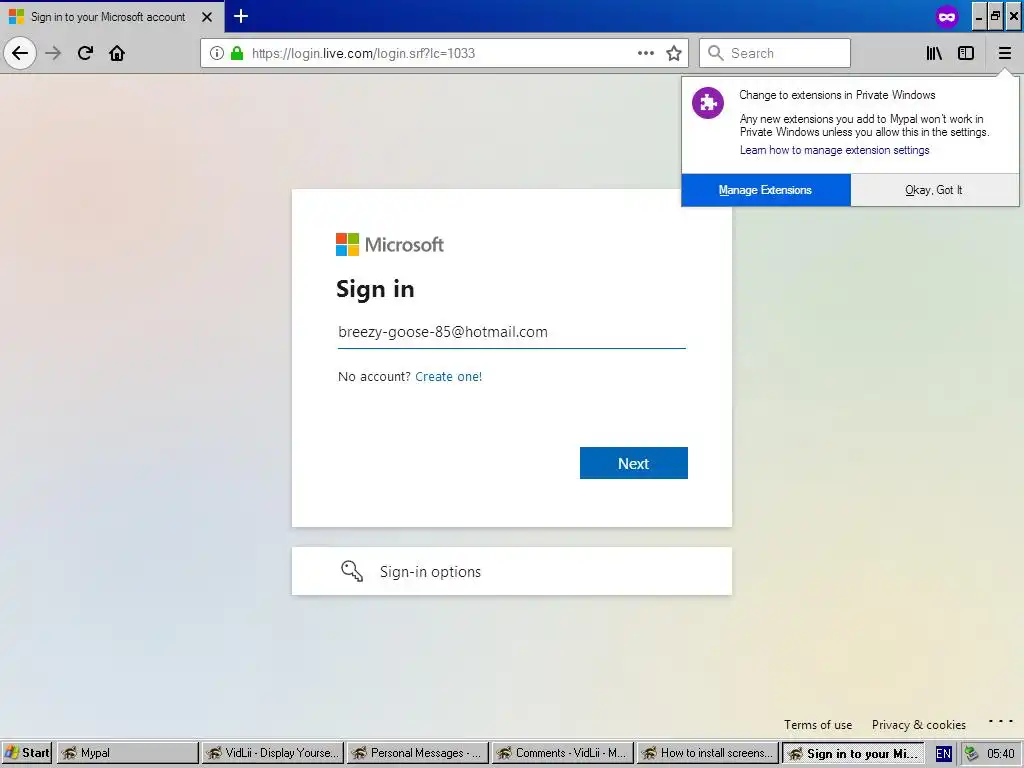The width and height of the screenshot is (1024, 768).
Task: Click Sign in to your Mi... taskbar button
Action: coord(853,753)
